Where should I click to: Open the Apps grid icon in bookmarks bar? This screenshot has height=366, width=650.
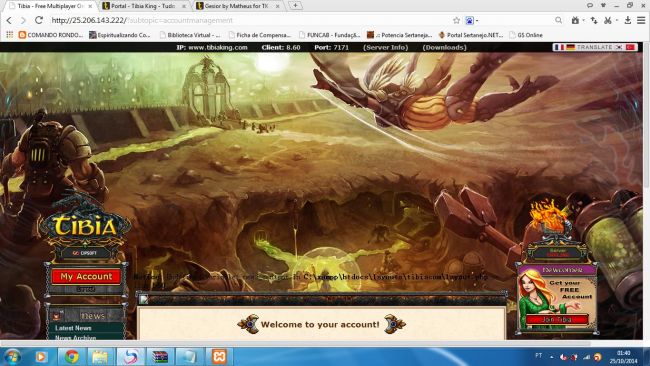9,35
